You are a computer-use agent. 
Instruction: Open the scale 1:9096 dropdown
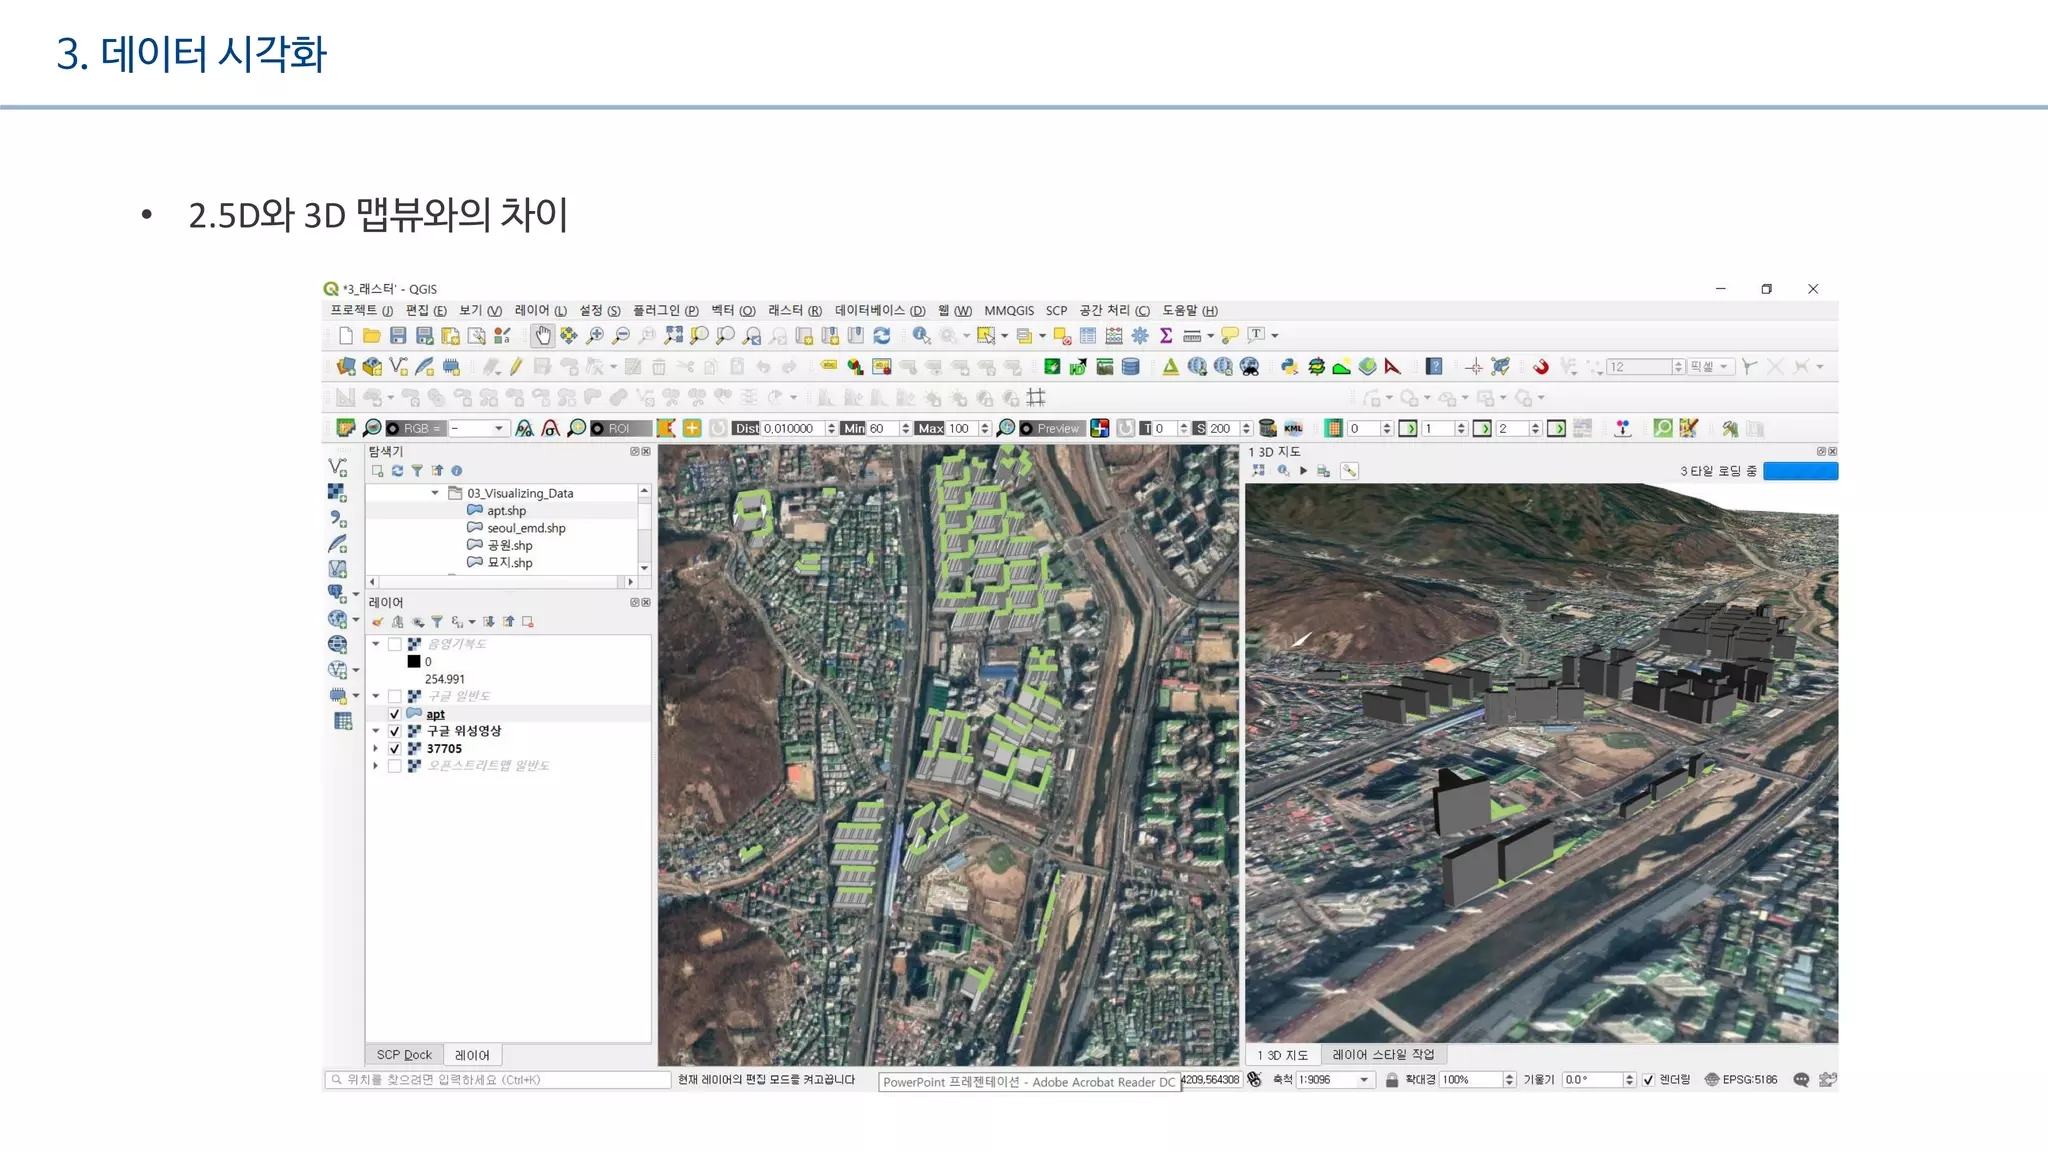click(1364, 1080)
